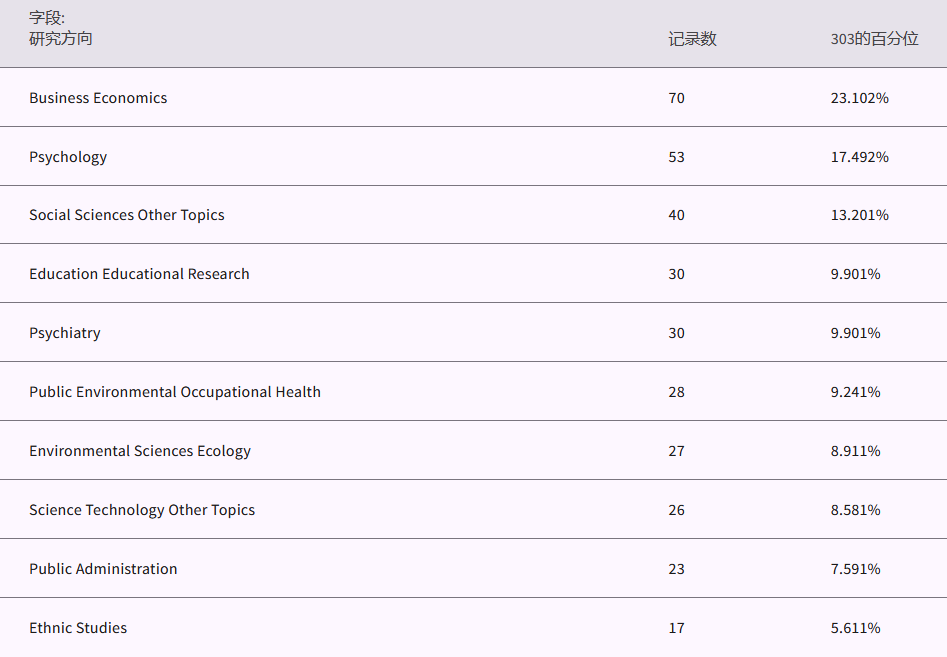Click the 记录数 column header
Image resolution: width=947 pixels, height=657 pixels.
[x=692, y=39]
